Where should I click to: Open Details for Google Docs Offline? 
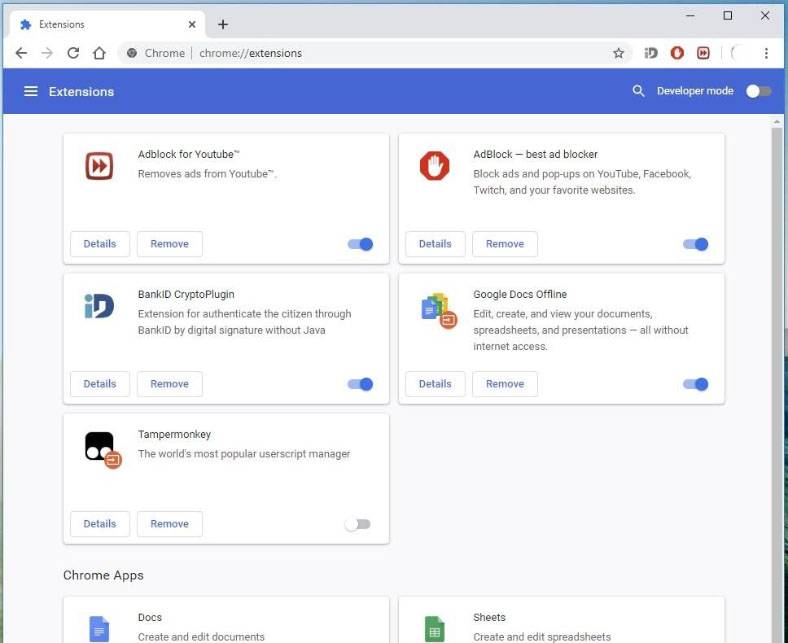tap(435, 384)
